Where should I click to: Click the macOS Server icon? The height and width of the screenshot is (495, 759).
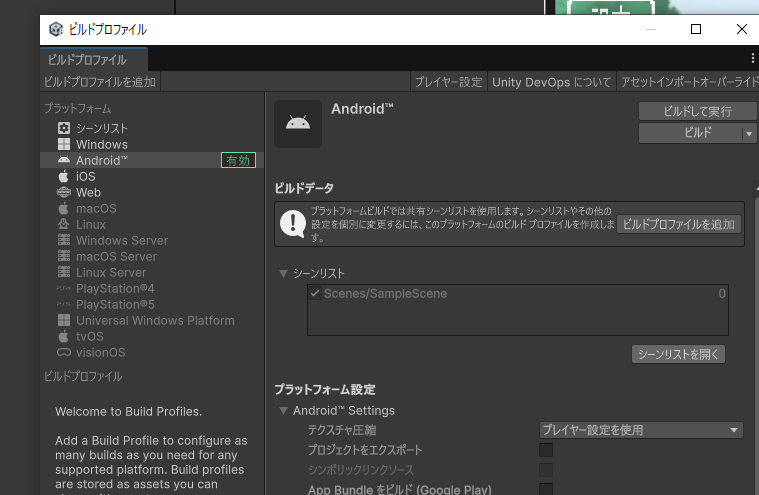[64, 256]
